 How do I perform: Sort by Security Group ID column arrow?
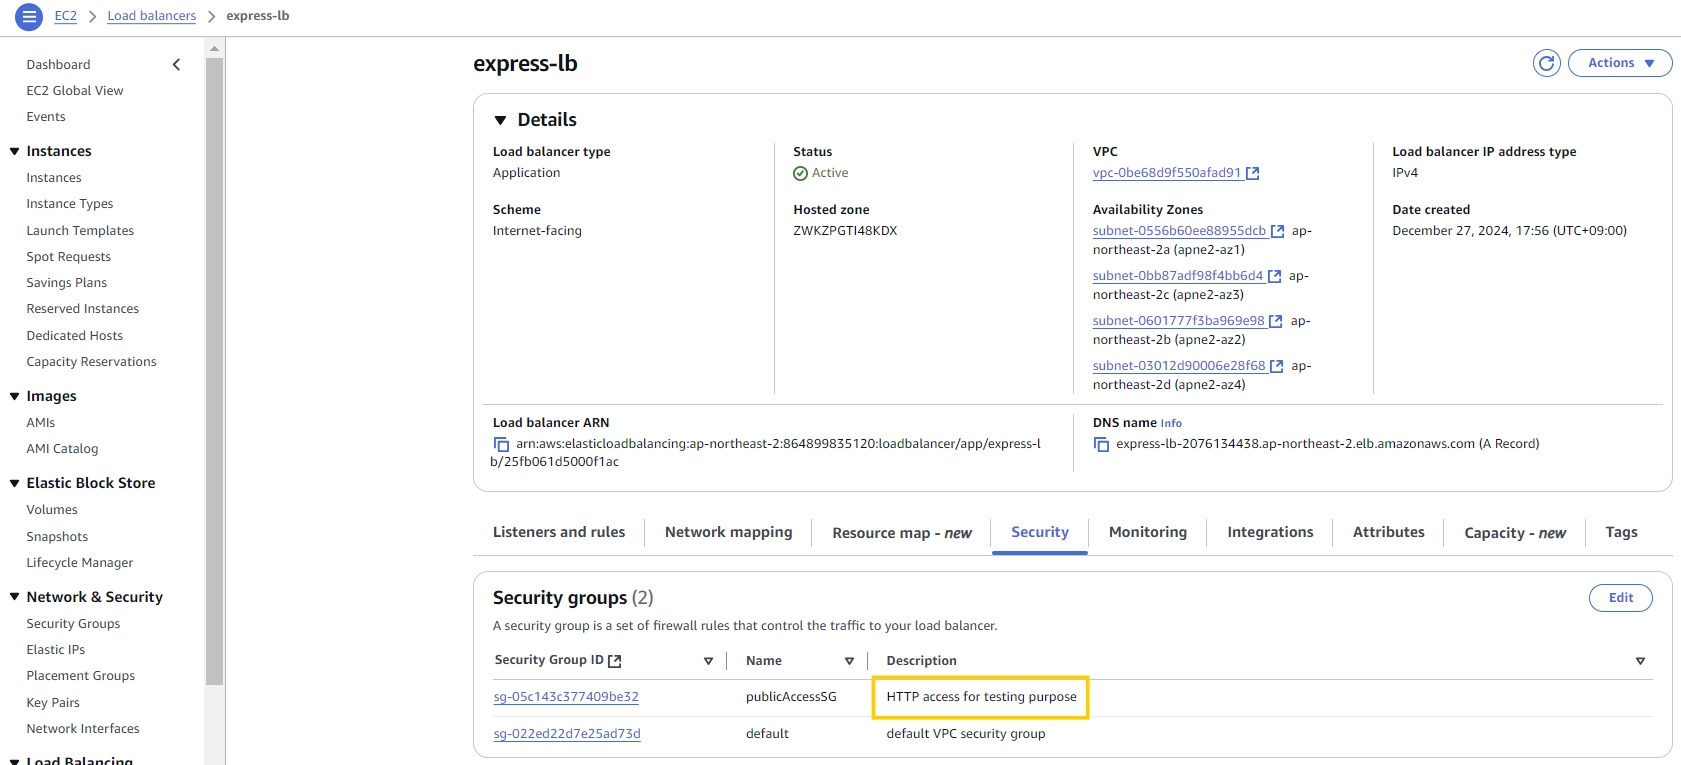pos(708,661)
